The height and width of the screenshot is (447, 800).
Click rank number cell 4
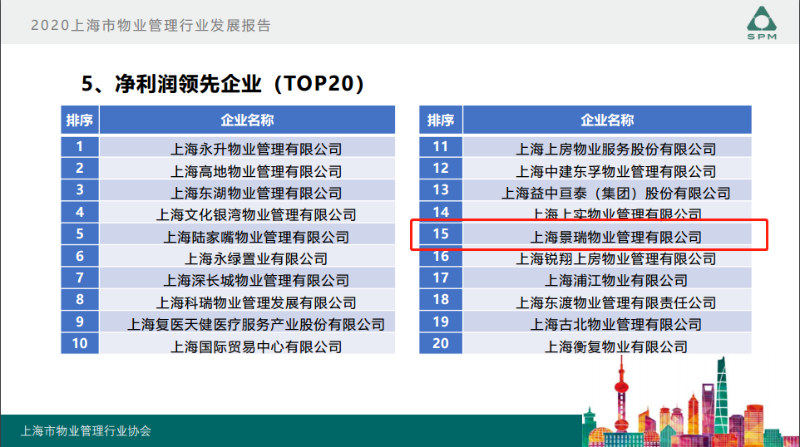pyautogui.click(x=80, y=212)
